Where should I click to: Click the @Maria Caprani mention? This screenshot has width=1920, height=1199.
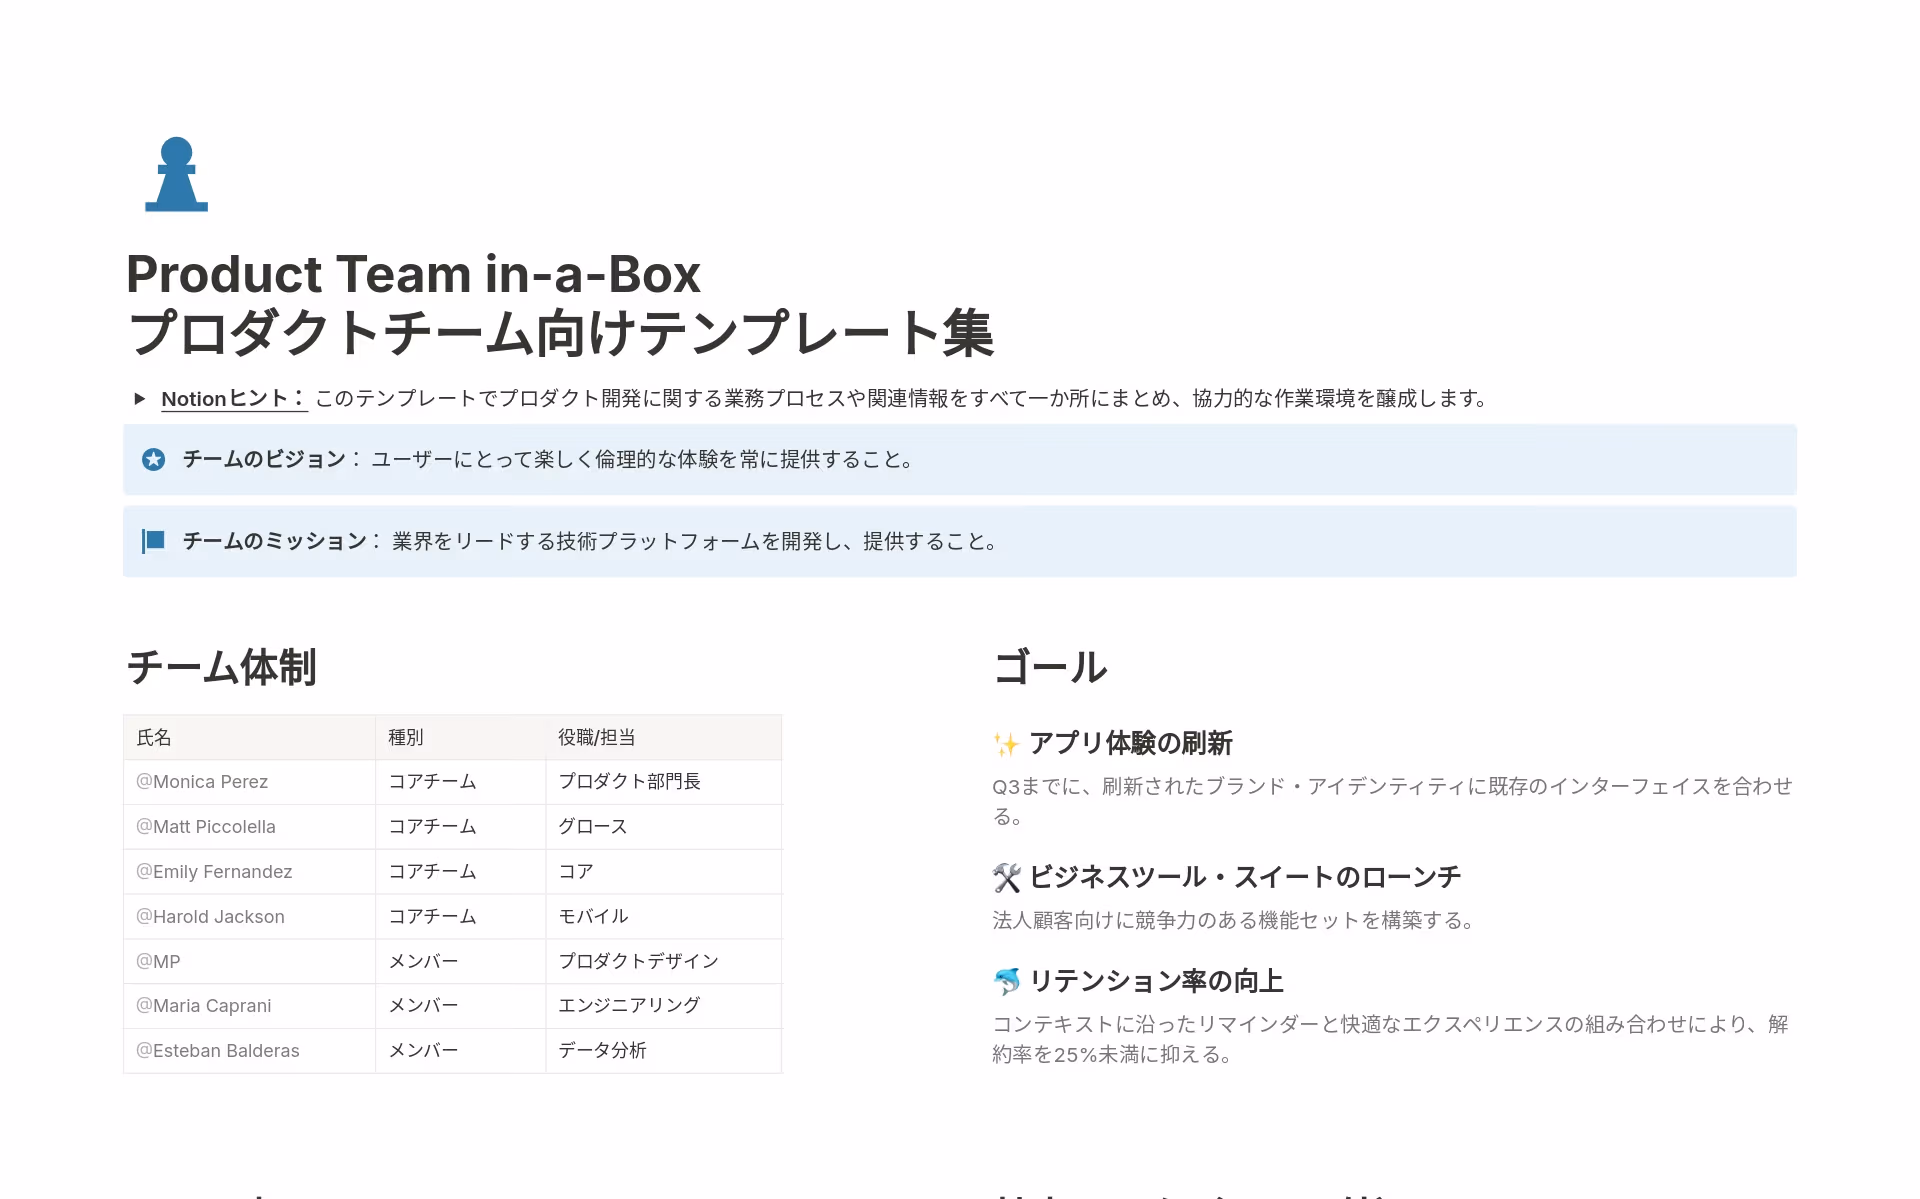(203, 1005)
